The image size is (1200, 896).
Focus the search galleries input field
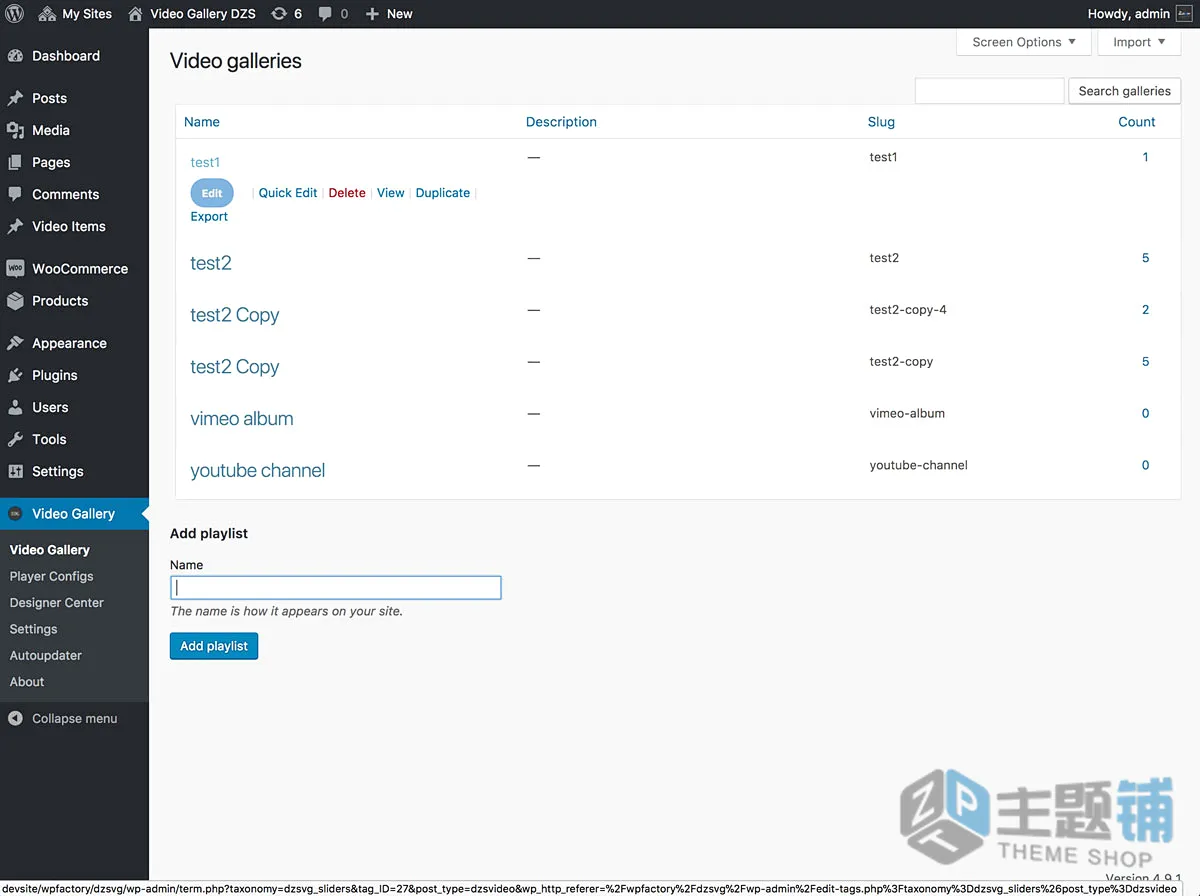coord(989,91)
